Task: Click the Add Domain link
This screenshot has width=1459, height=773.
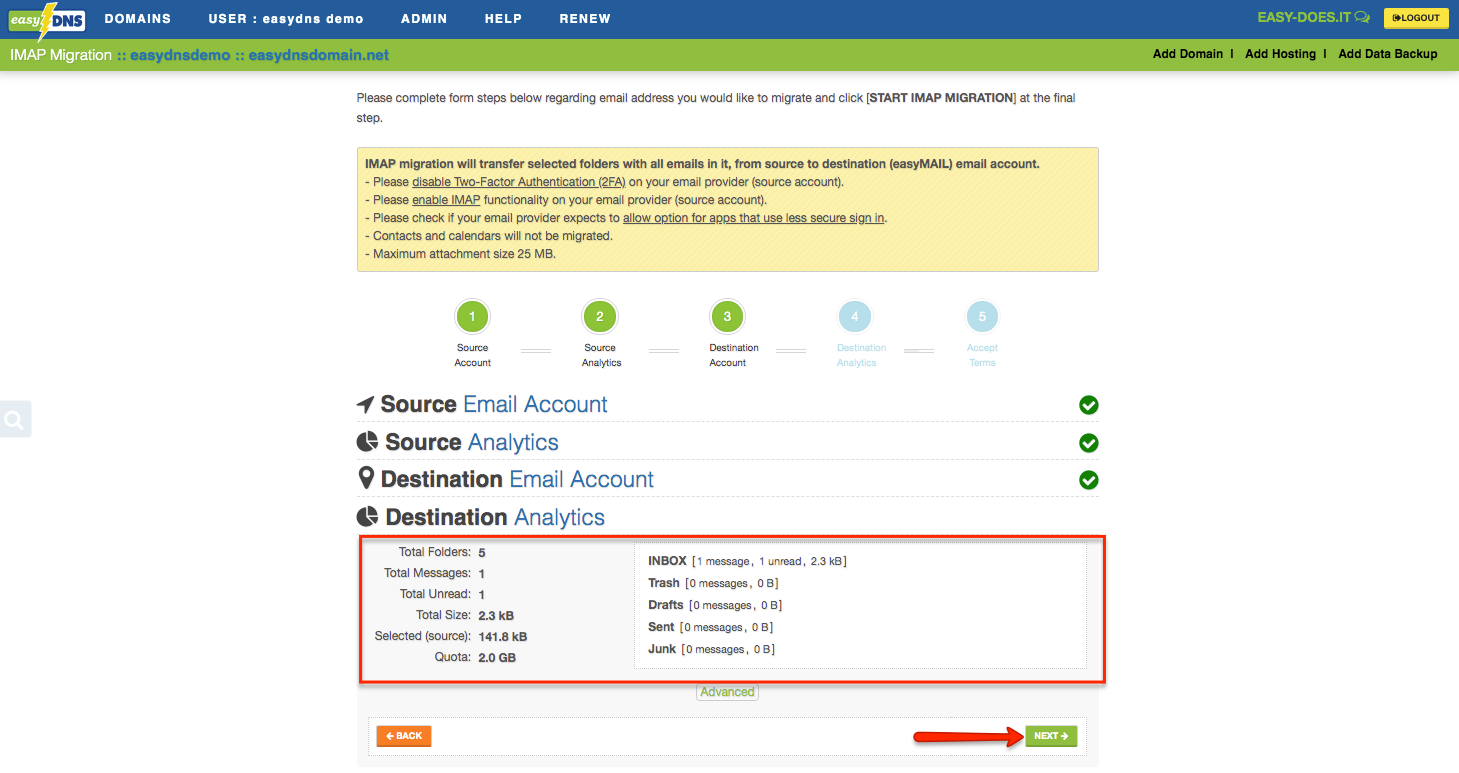Action: pos(1188,54)
